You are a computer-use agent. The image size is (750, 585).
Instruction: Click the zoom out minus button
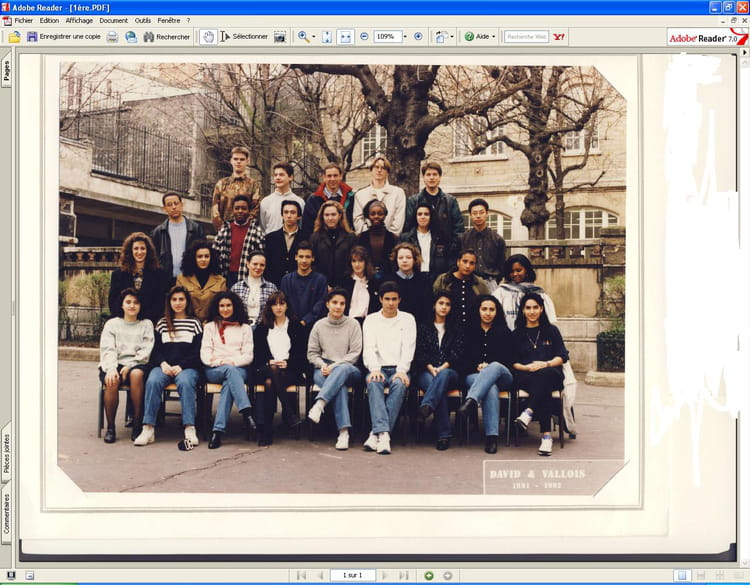[x=364, y=37]
